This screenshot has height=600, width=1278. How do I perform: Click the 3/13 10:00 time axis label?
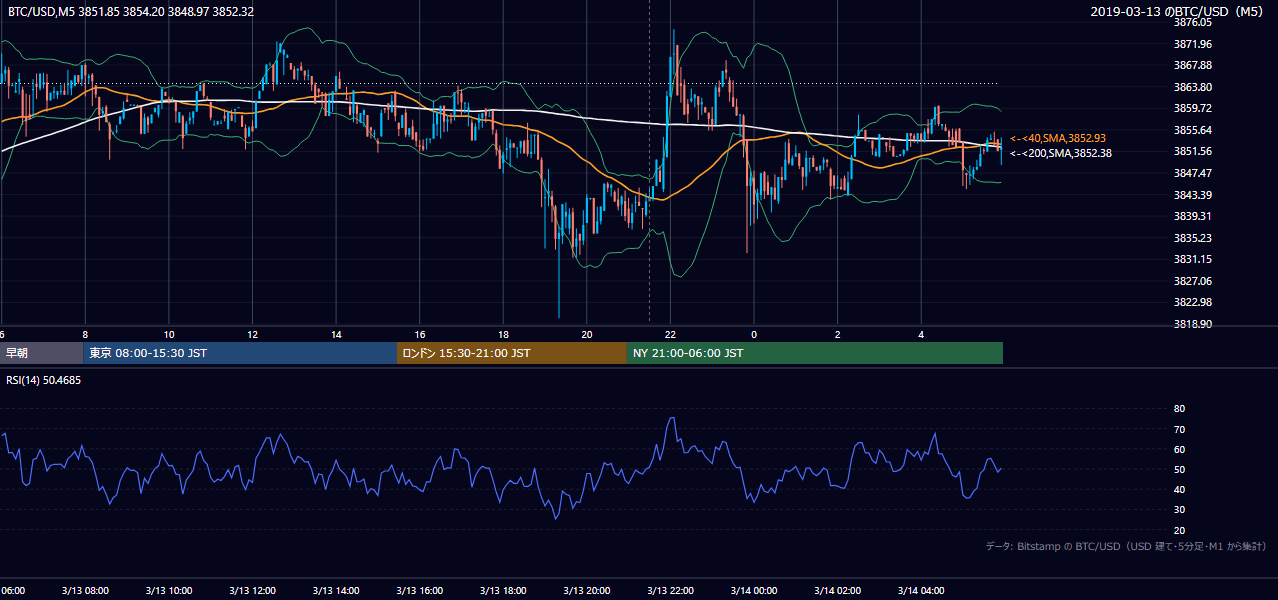tap(169, 590)
